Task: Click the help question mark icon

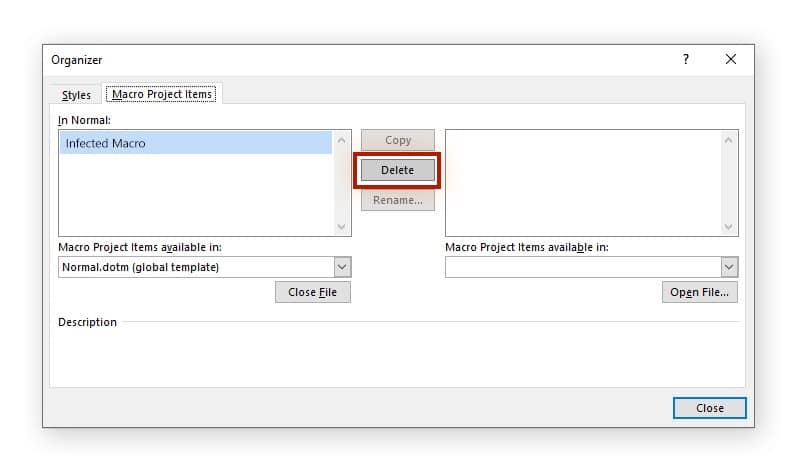Action: (685, 59)
